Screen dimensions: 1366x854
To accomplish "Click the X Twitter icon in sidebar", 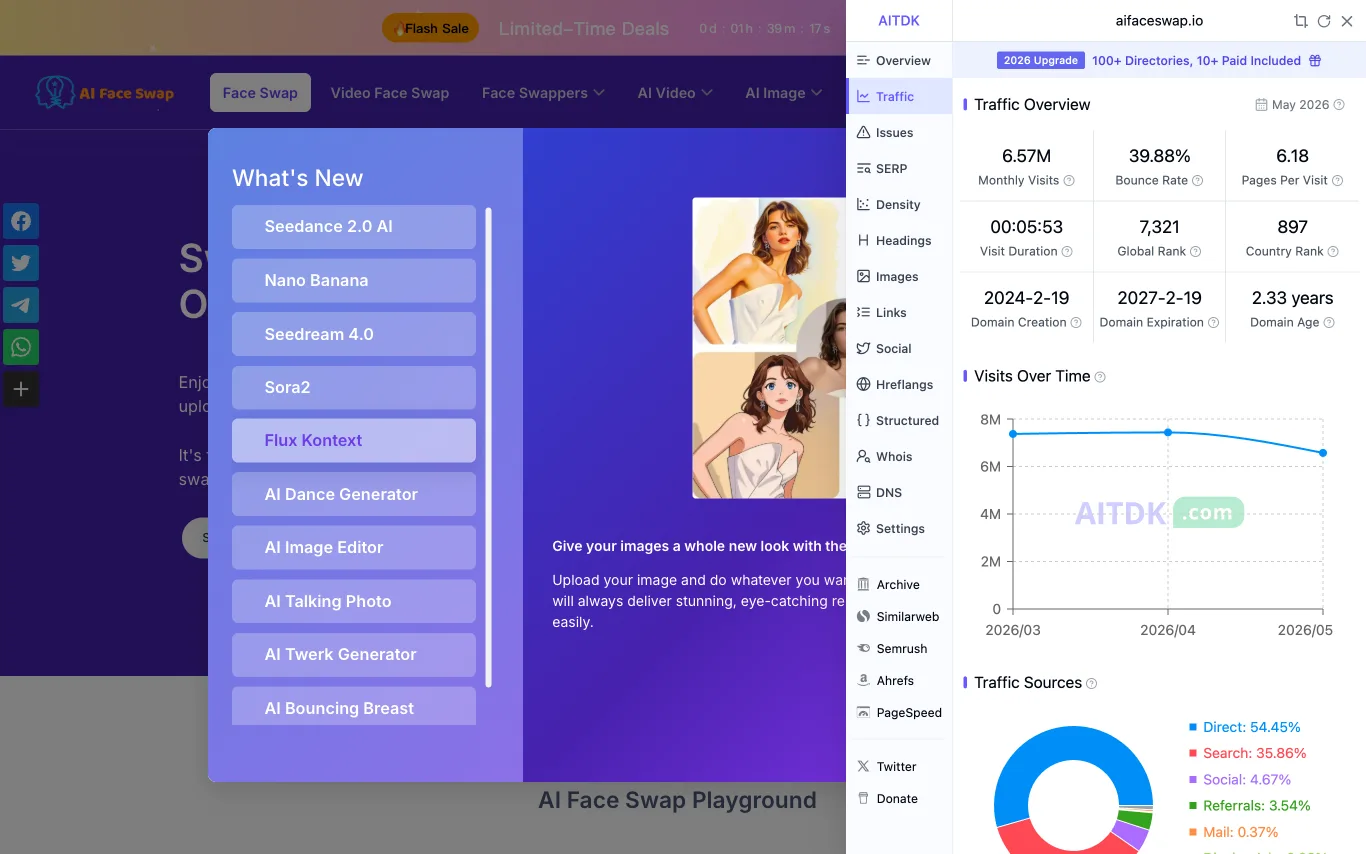I will (x=864, y=767).
